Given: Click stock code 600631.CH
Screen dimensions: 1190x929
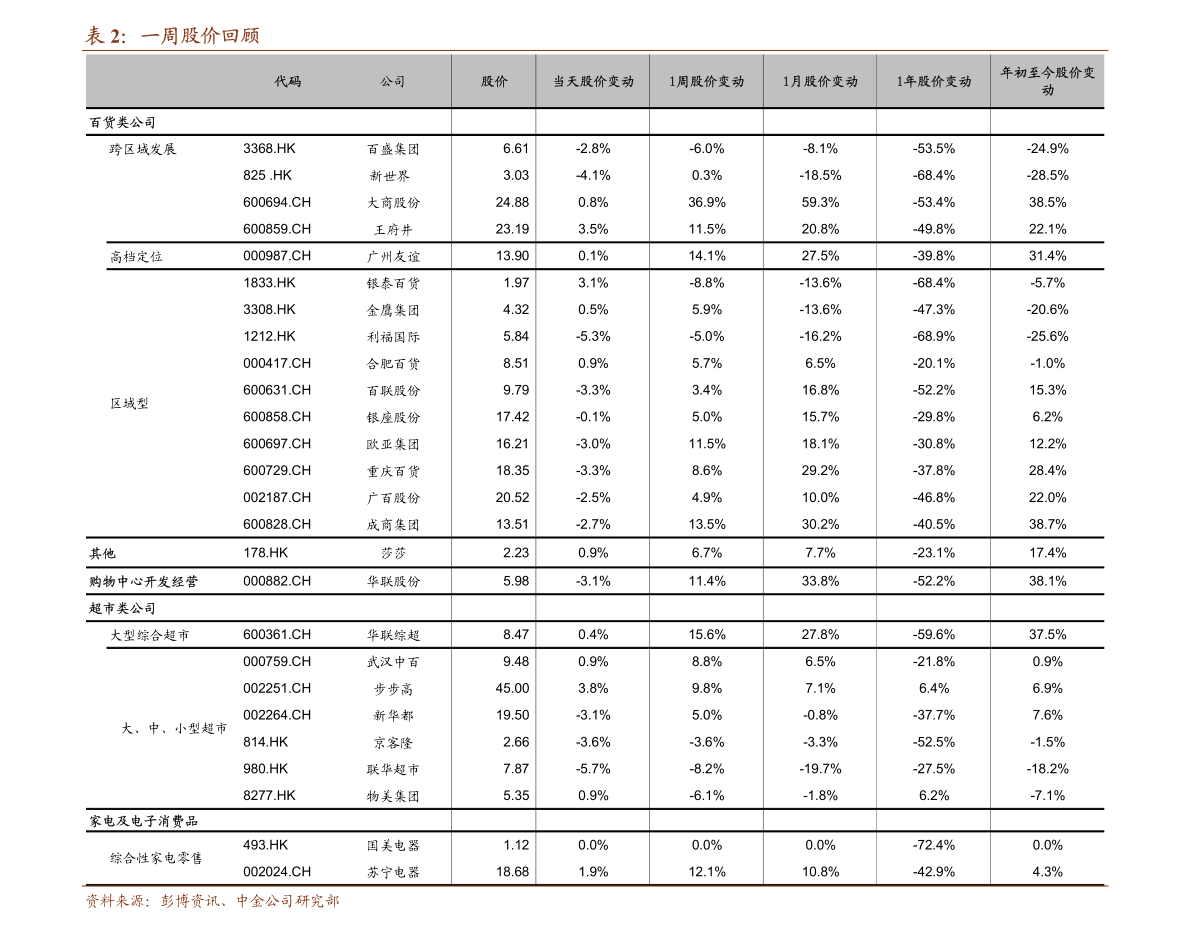Looking at the screenshot, I should tap(277, 390).
